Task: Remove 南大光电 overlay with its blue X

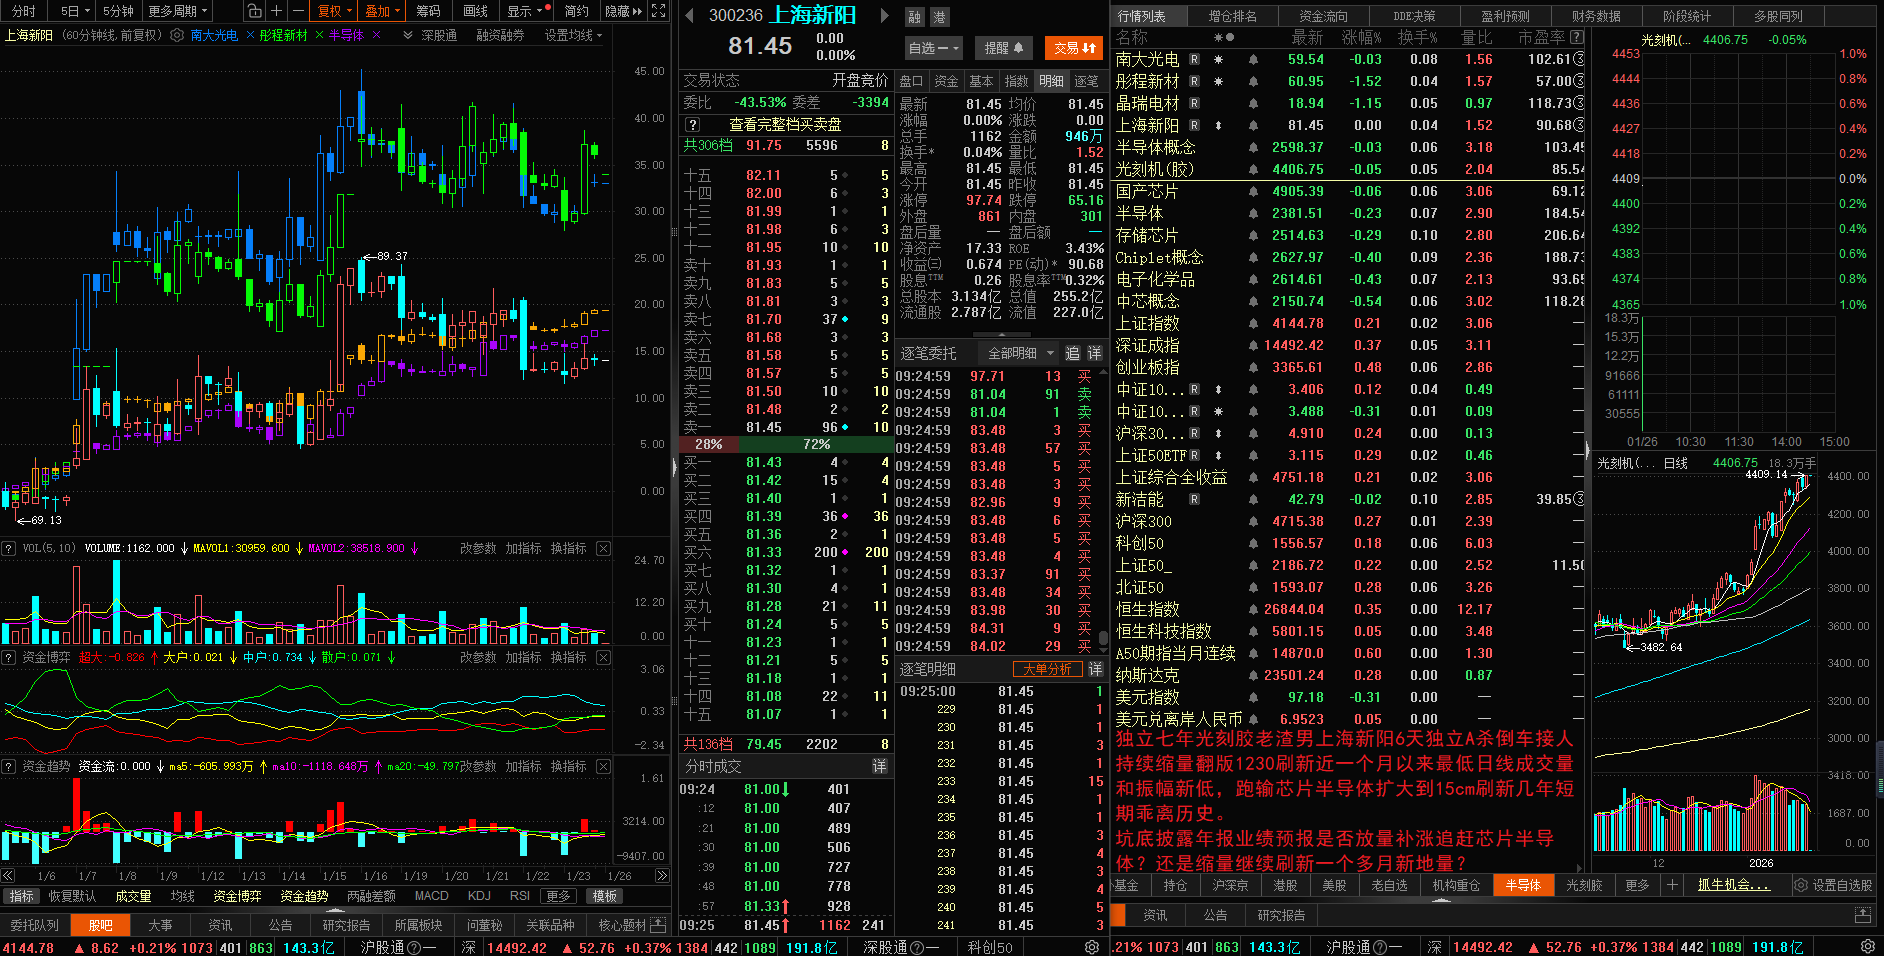Action: (250, 35)
